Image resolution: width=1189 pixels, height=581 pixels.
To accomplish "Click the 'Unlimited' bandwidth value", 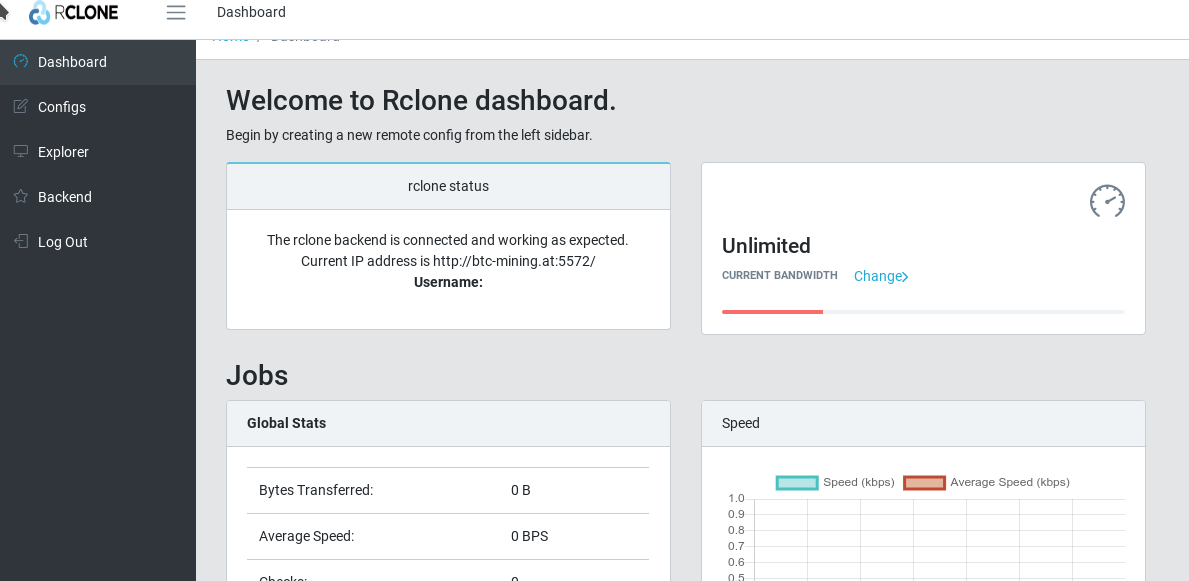I will pyautogui.click(x=766, y=246).
